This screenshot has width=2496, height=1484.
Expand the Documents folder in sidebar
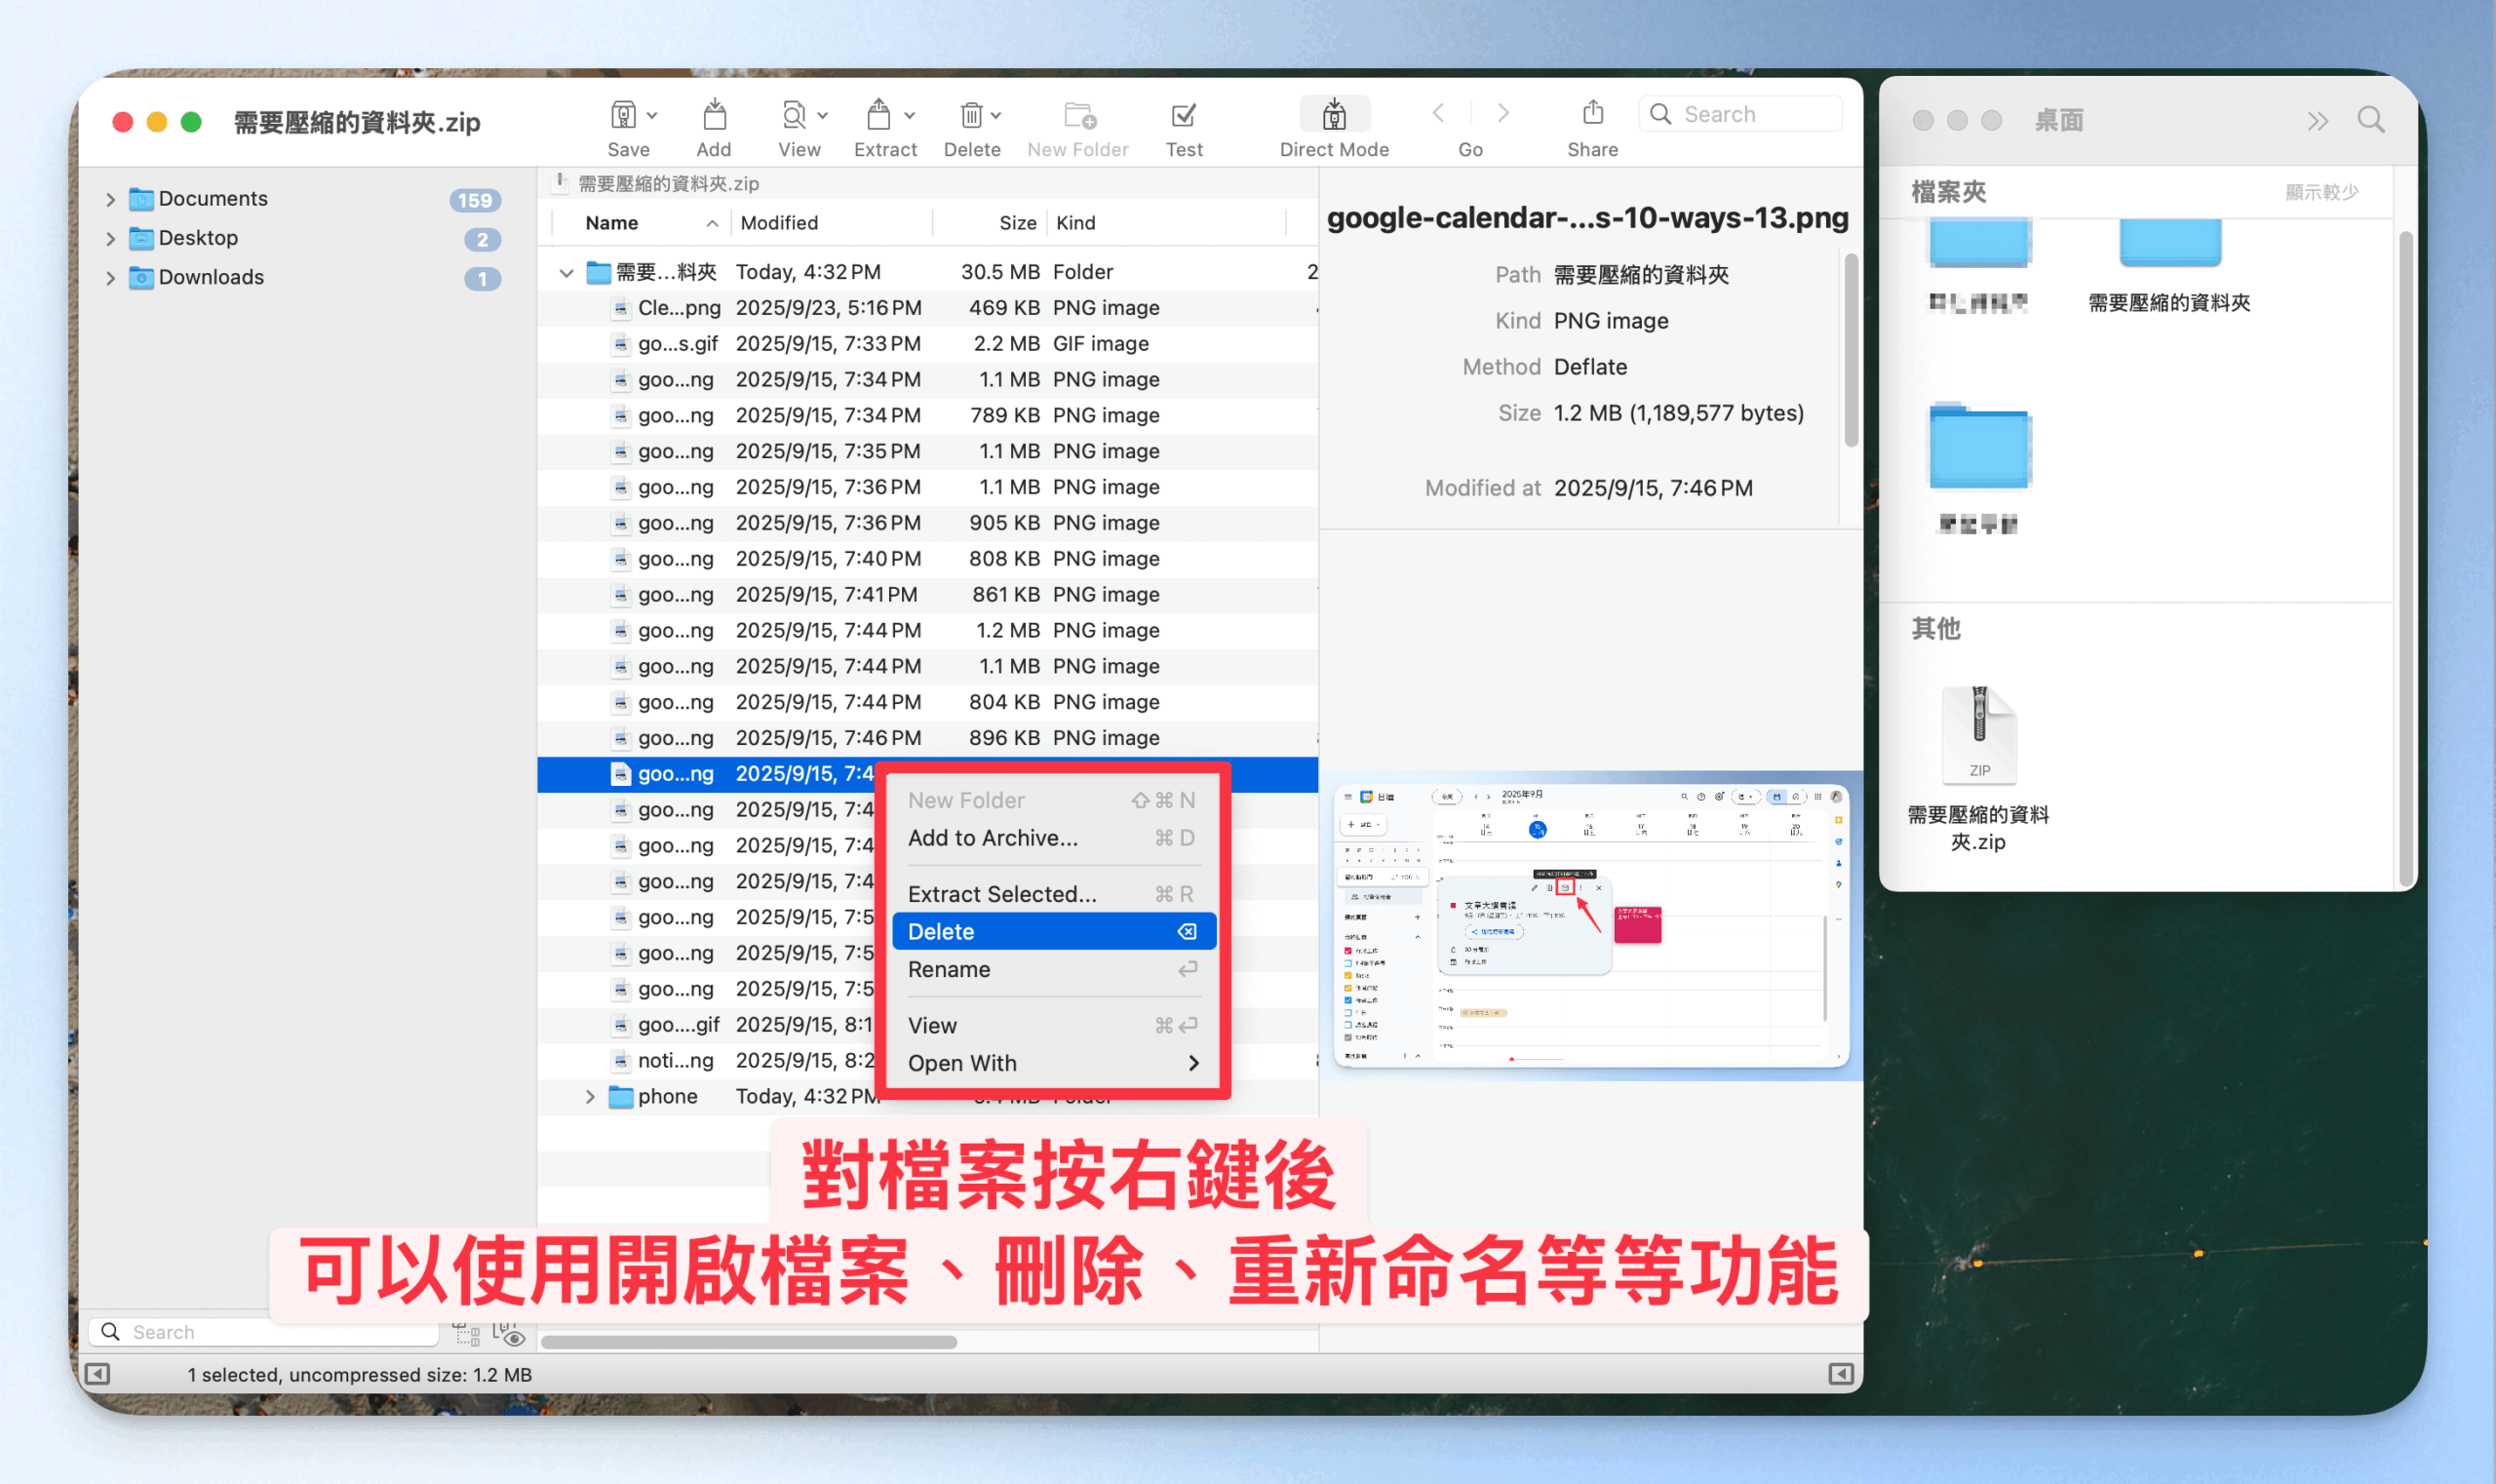pos(110,199)
